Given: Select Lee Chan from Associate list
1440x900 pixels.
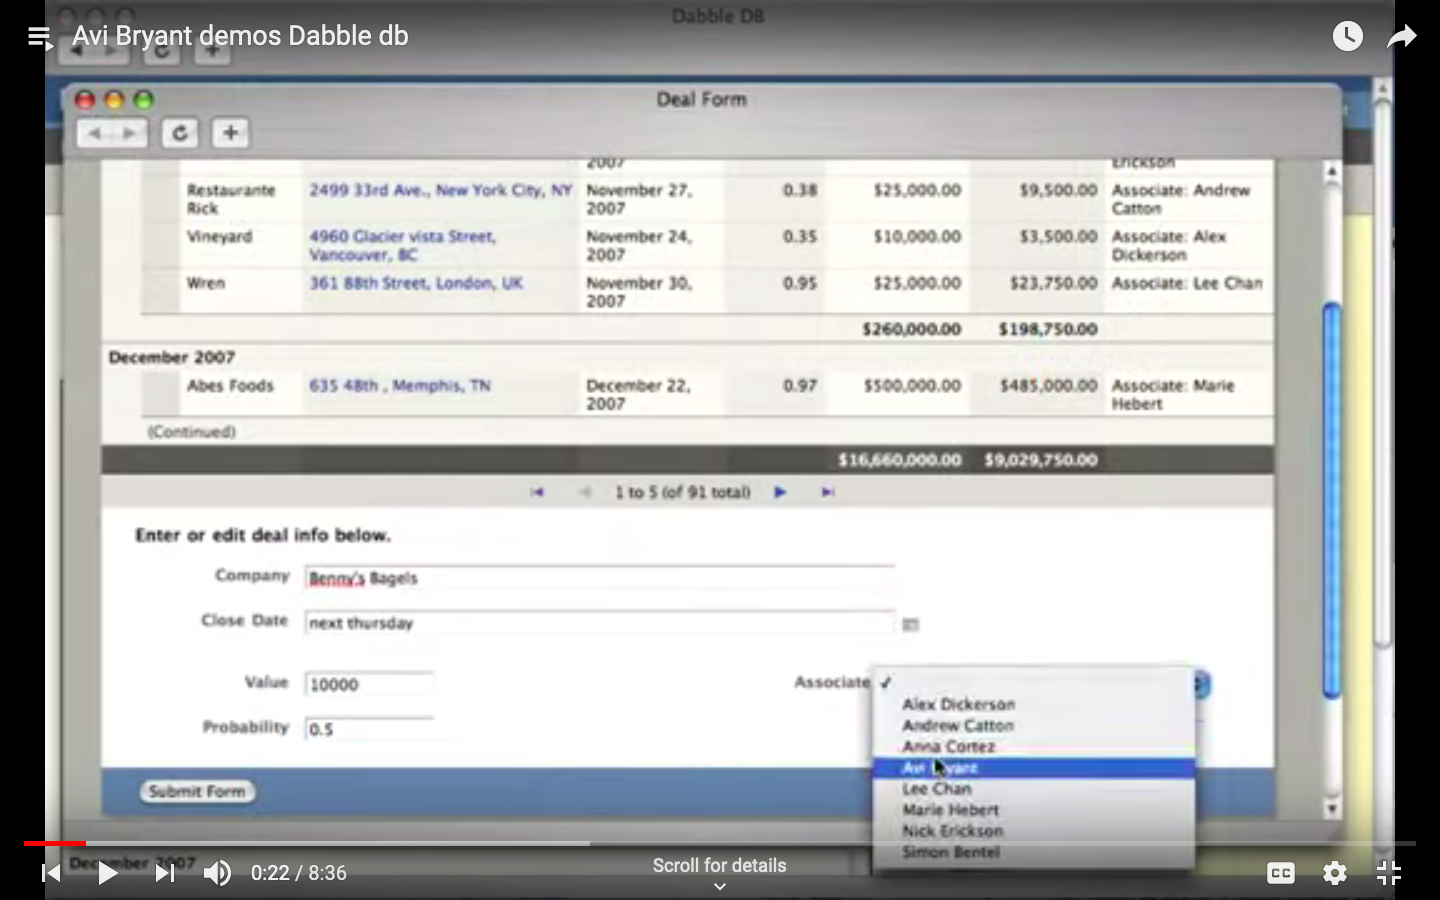Looking at the screenshot, I should (1033, 789).
